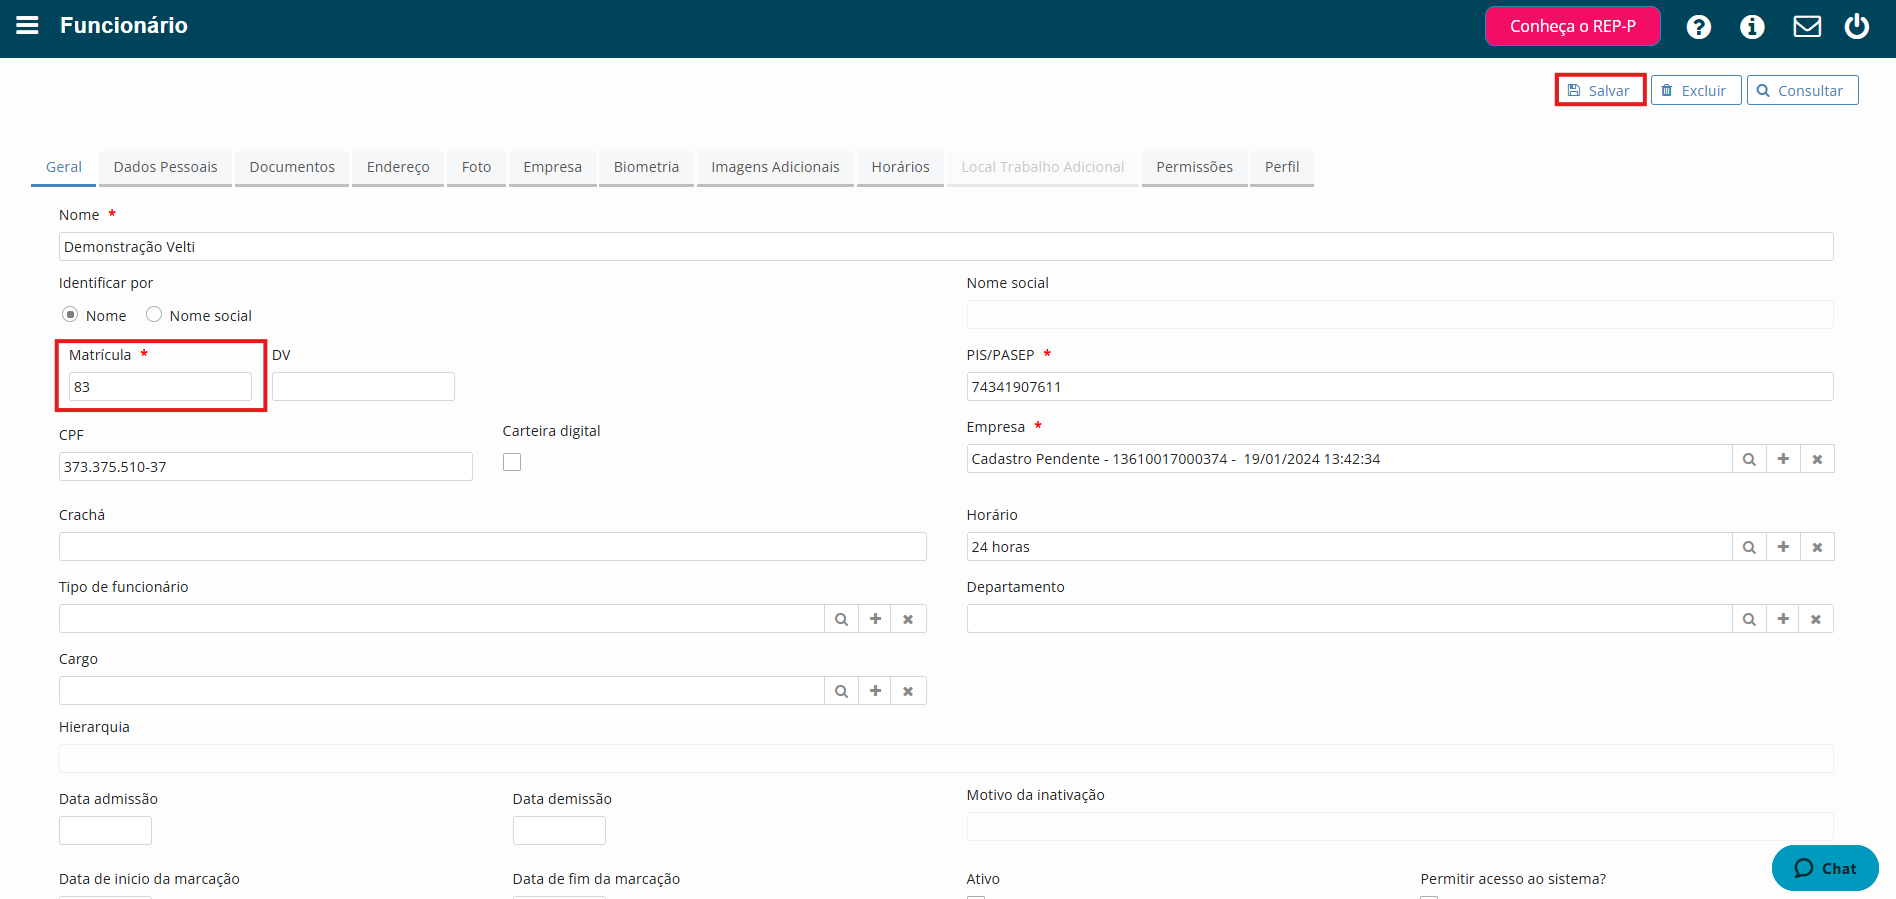1896x899 pixels.
Task: Select Nome social radio button
Action: (x=154, y=314)
